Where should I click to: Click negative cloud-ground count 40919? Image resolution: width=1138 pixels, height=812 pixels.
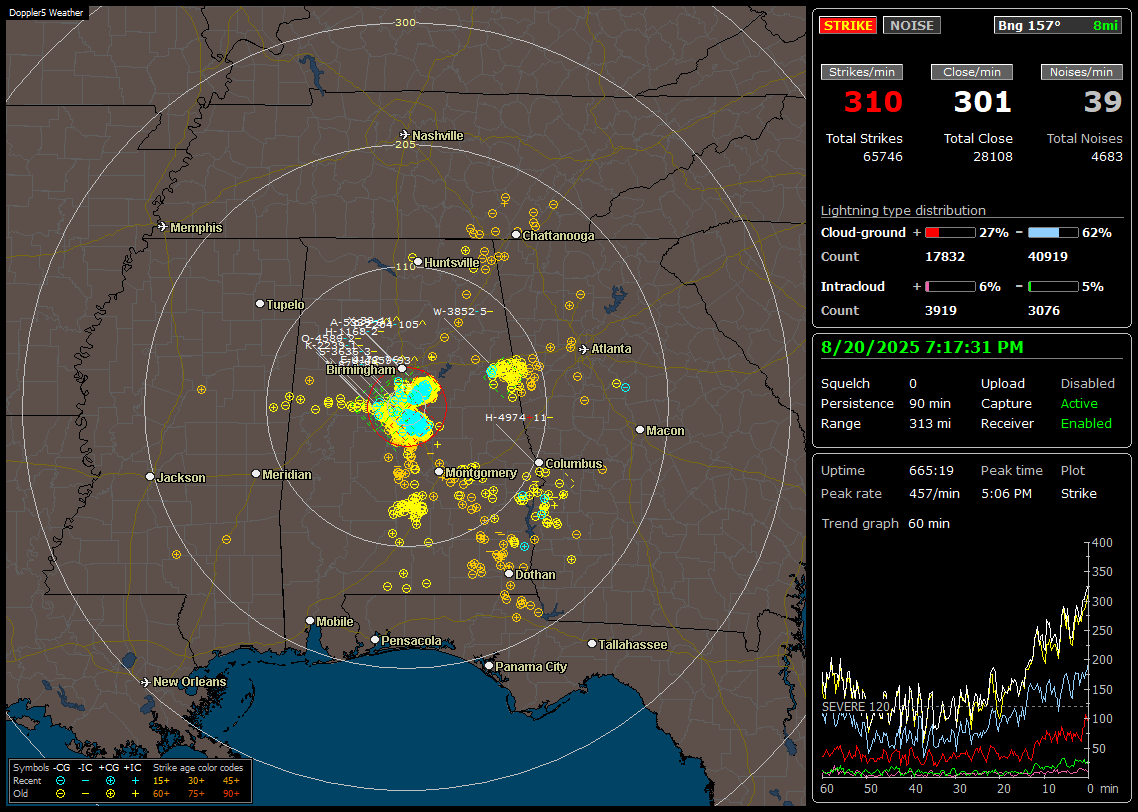point(1048,257)
